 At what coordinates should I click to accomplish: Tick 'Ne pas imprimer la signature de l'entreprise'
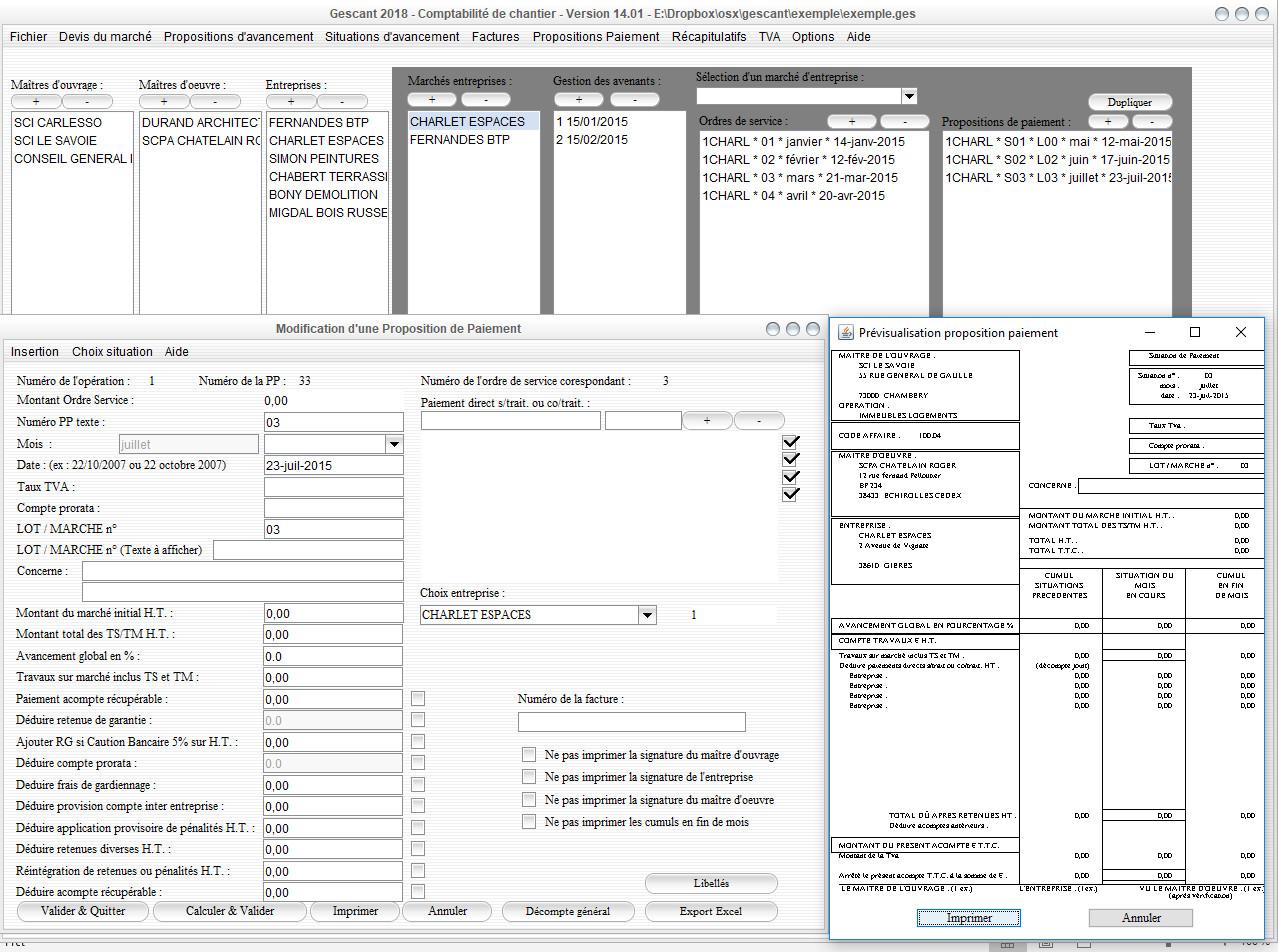[529, 776]
